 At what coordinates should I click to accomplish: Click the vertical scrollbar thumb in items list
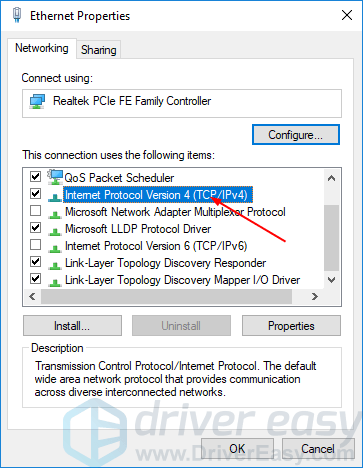tap(331, 238)
